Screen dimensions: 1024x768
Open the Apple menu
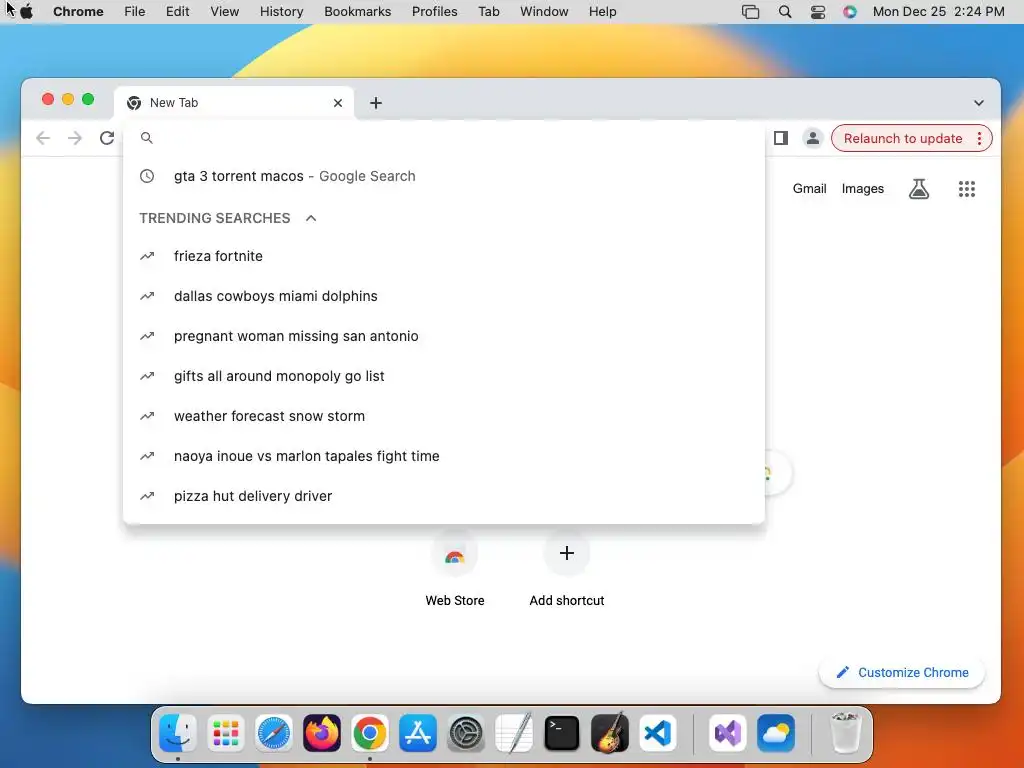coord(27,12)
